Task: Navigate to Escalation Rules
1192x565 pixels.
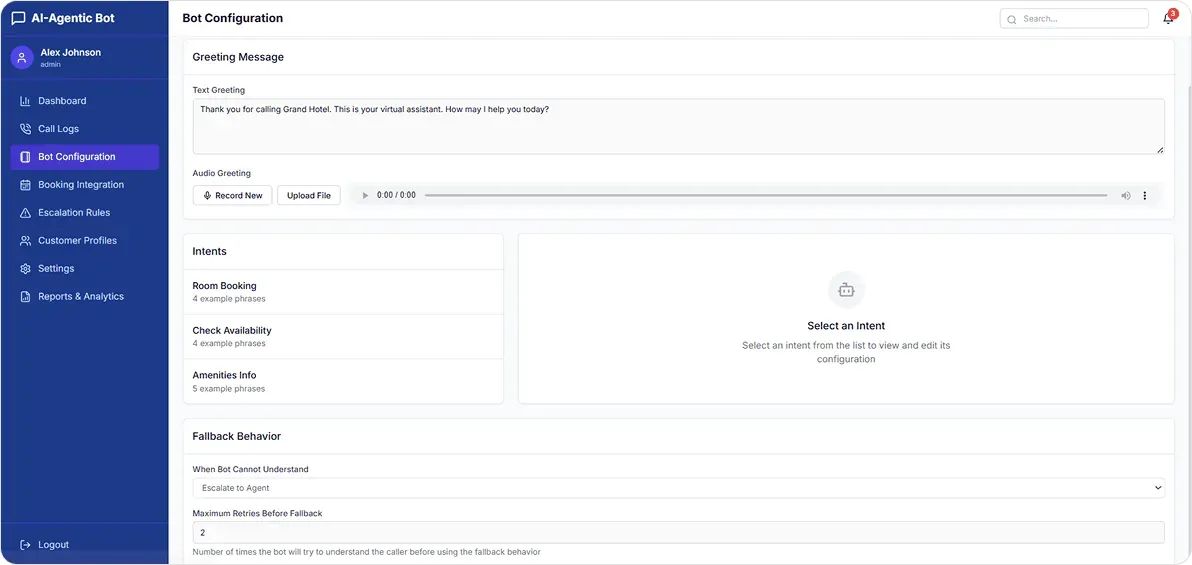Action: coord(74,213)
